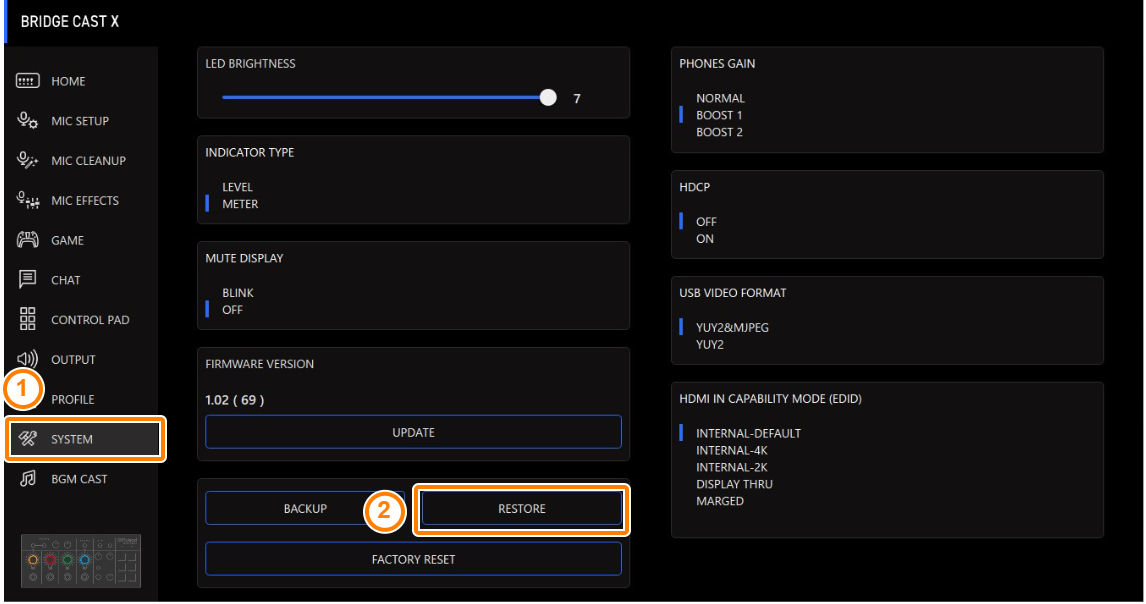This screenshot has height=604, width=1146.
Task: Click the MIC SETUP microphone-gear icon
Action: coord(28,121)
